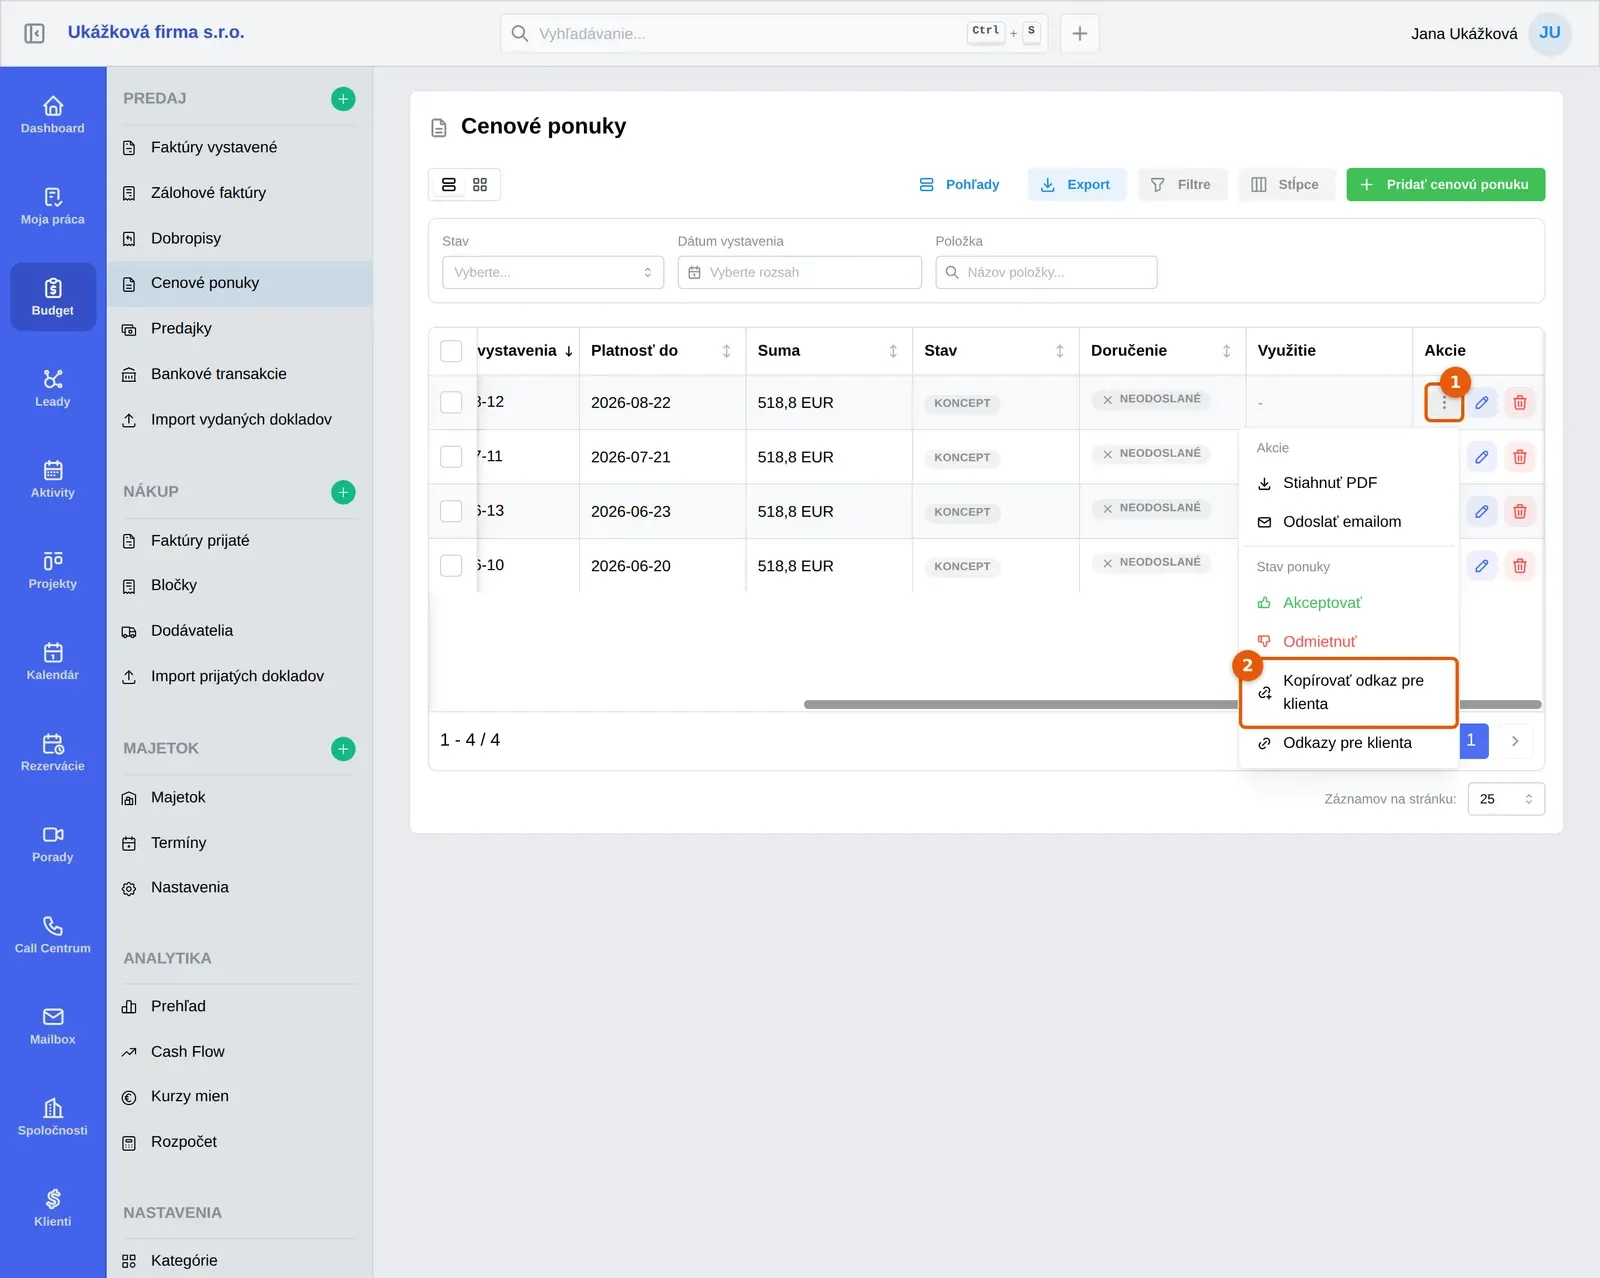Select Kopírovať odkaz pre klienta

click(x=1348, y=692)
